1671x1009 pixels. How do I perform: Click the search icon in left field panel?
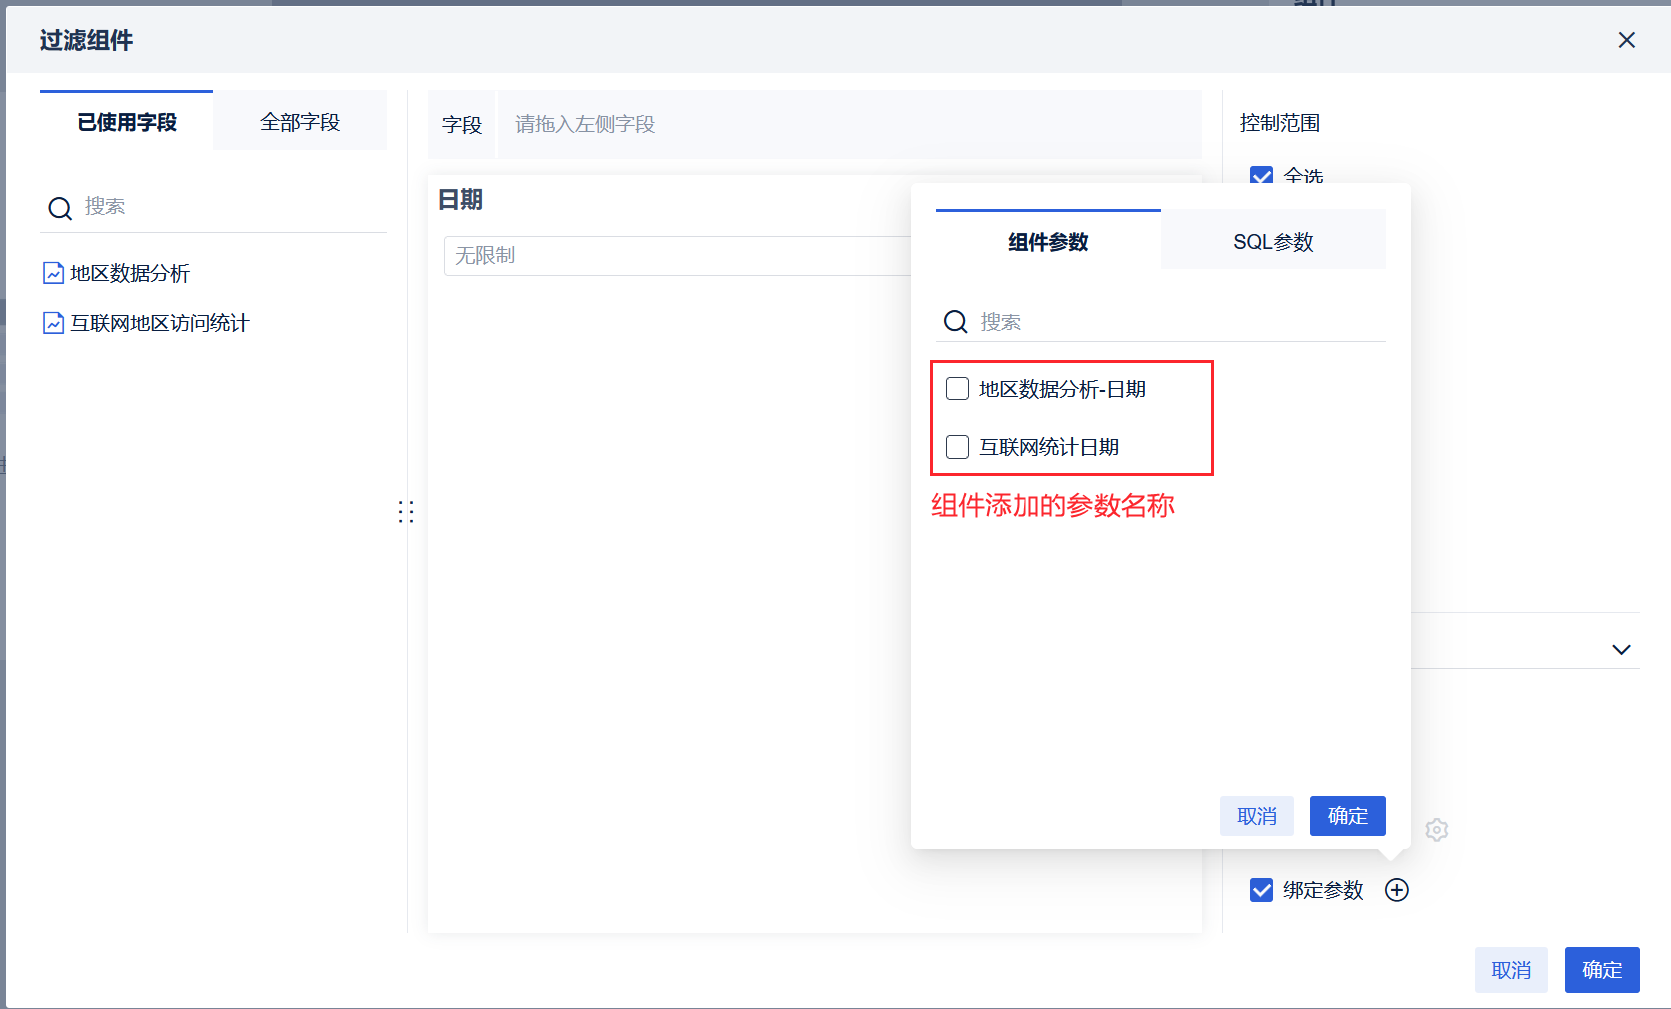point(60,208)
